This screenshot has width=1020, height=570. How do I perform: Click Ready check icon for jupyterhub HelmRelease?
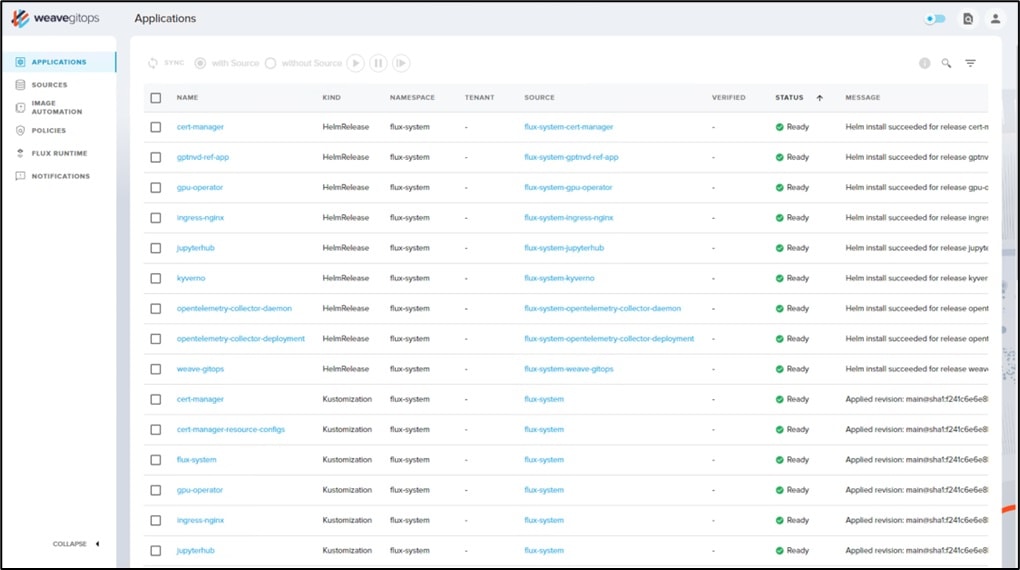779,248
